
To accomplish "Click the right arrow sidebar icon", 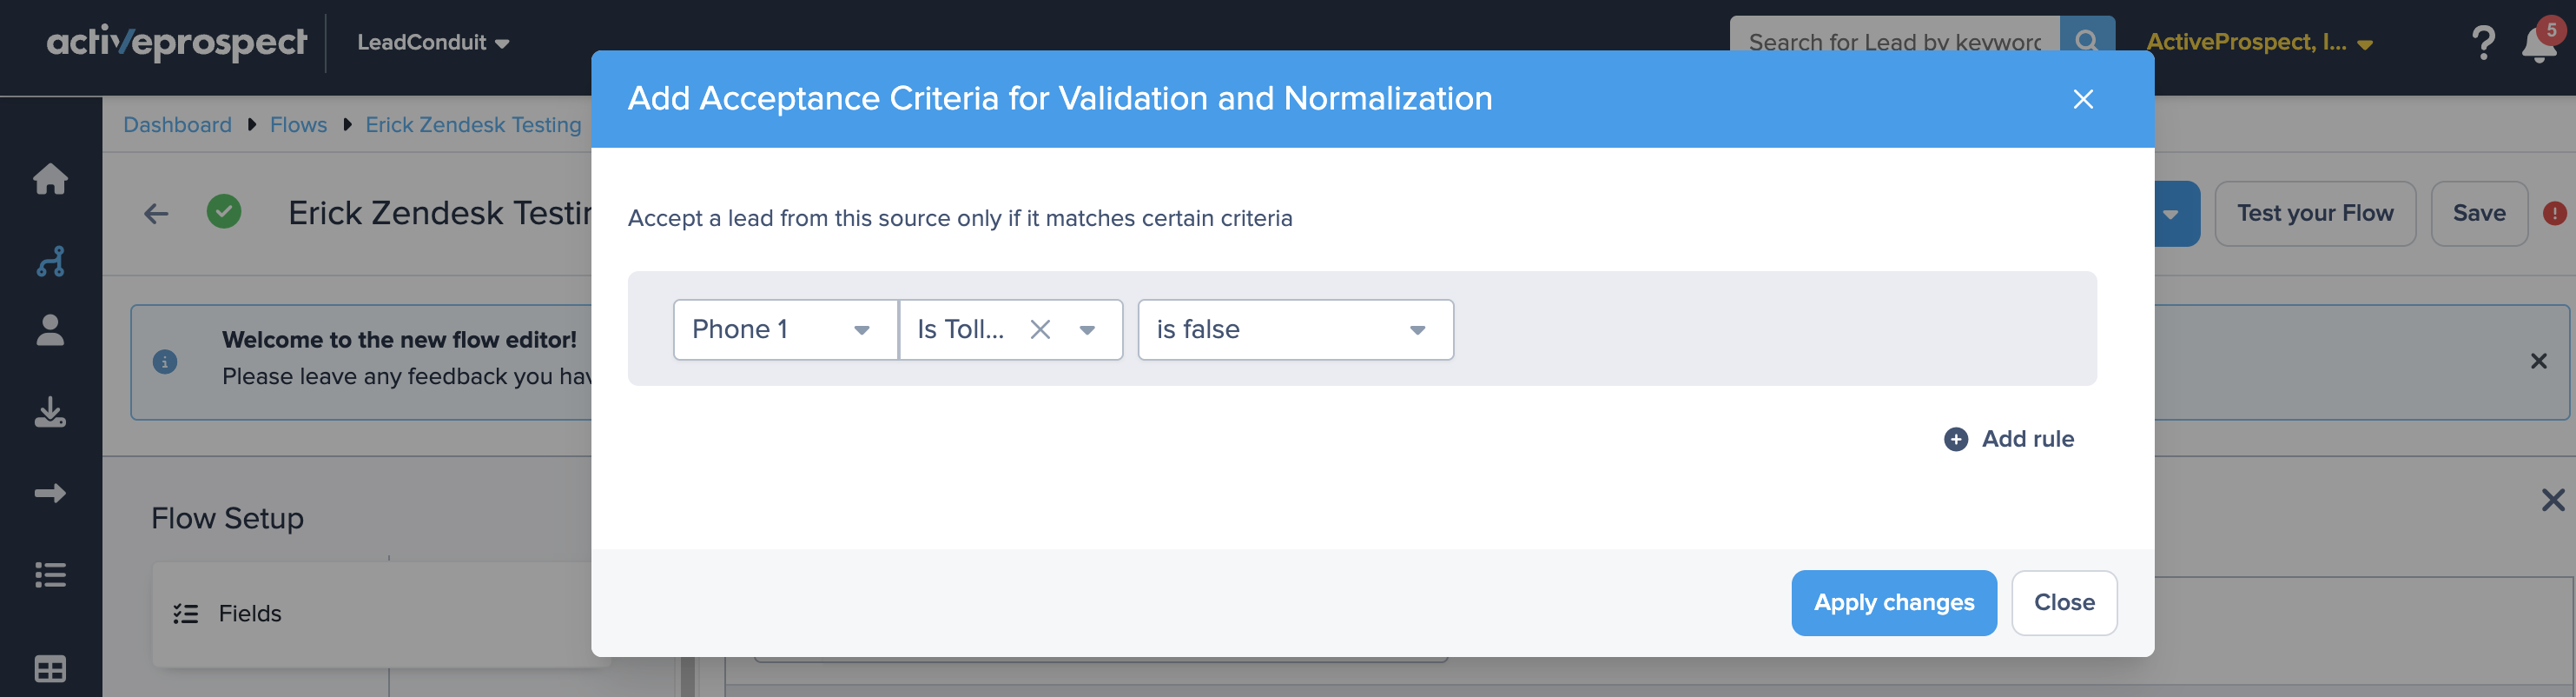I will point(50,493).
